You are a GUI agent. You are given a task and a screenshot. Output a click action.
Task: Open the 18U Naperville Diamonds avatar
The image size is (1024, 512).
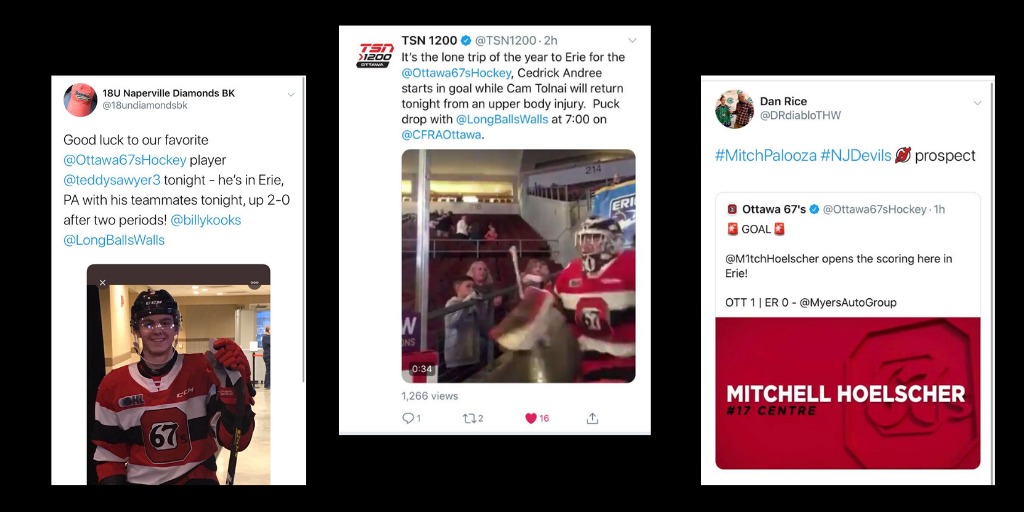click(80, 100)
